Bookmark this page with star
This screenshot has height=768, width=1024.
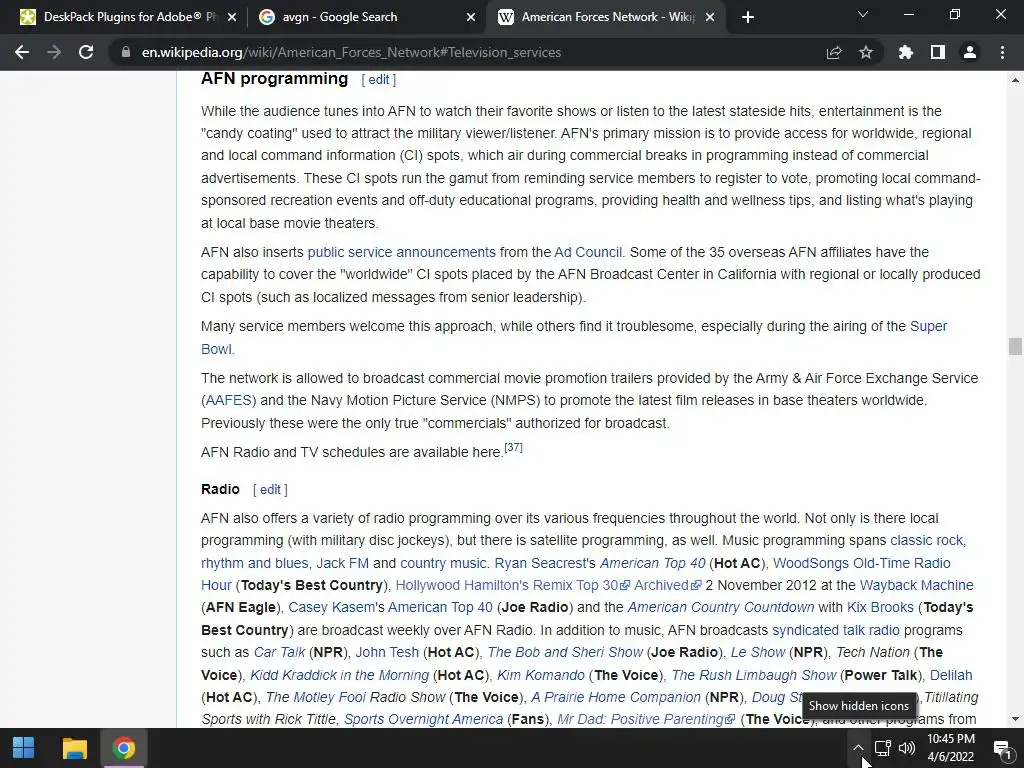pos(865,52)
